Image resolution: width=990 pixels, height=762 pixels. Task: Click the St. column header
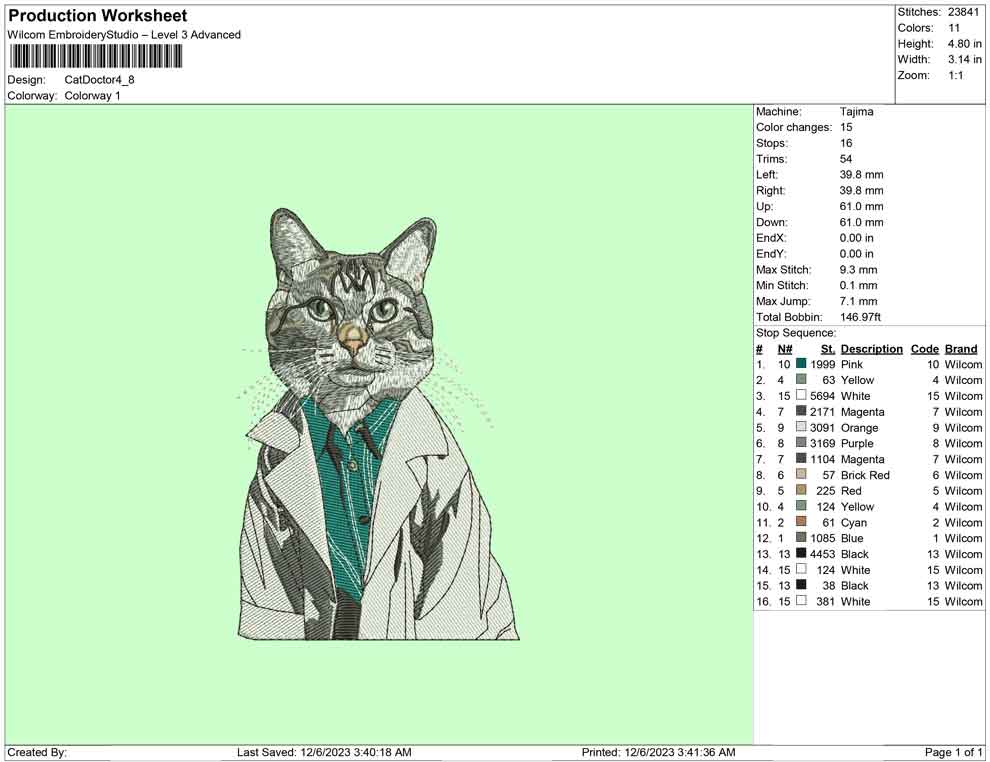[827, 349]
